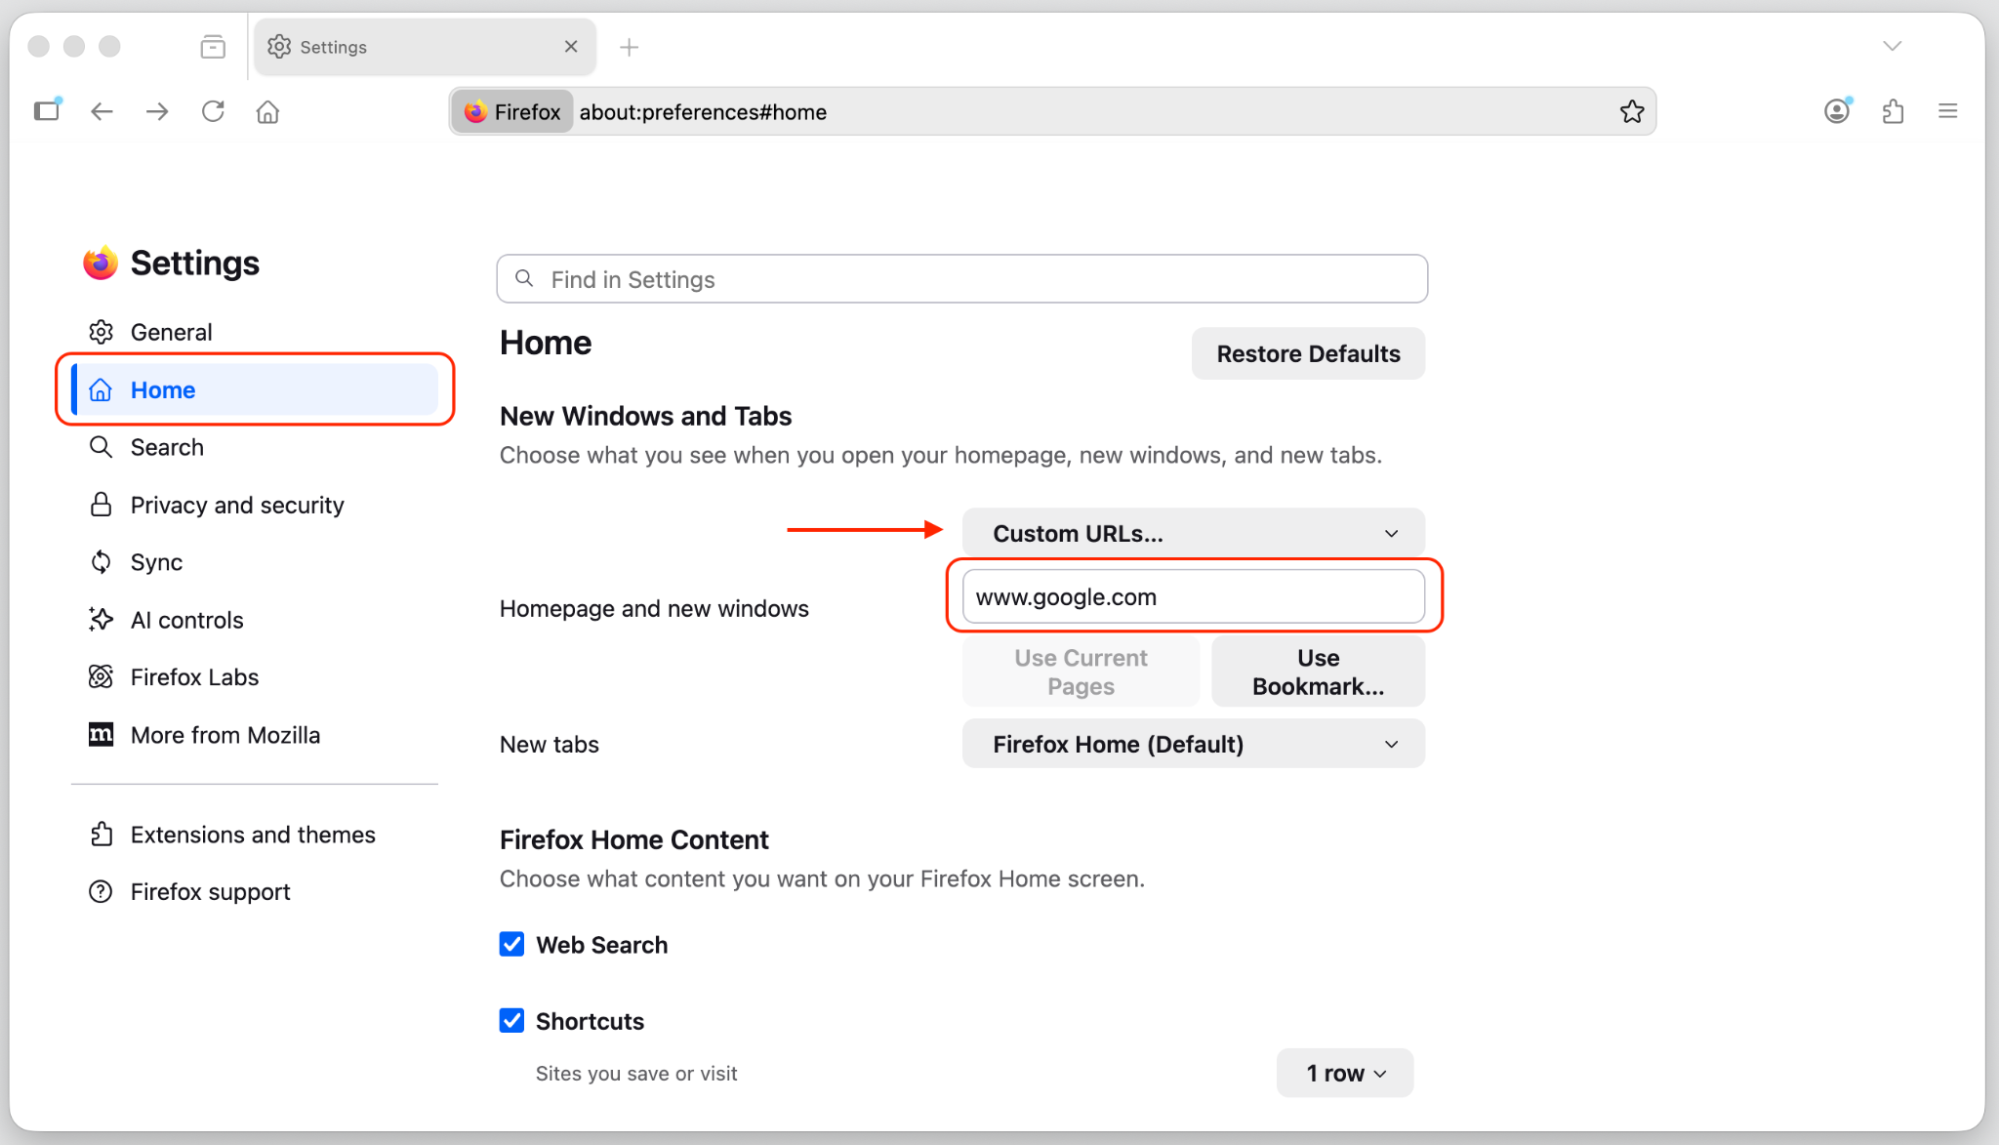Uncheck the Shortcuts checkbox
1999x1145 pixels.
point(512,1020)
